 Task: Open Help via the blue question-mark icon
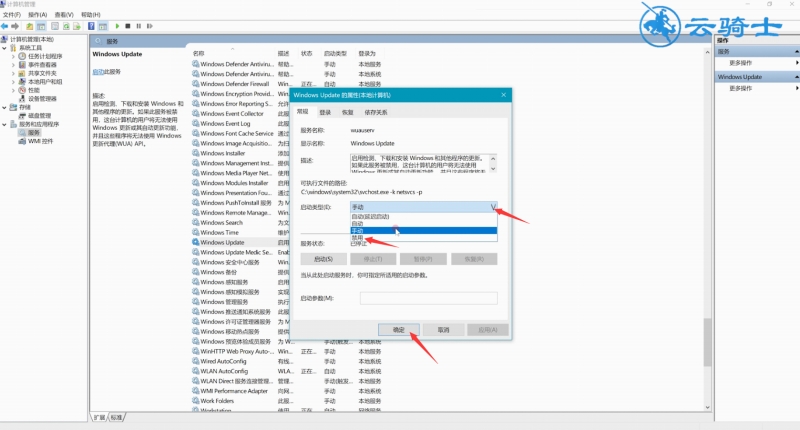pyautogui.click(x=91, y=26)
